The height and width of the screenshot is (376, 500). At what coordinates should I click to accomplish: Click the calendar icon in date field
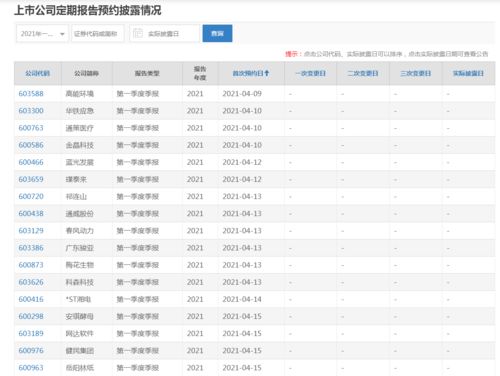138,33
